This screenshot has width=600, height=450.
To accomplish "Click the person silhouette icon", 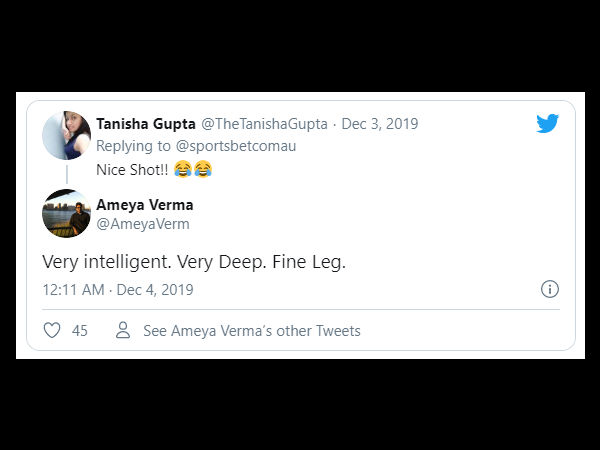I will point(123,330).
